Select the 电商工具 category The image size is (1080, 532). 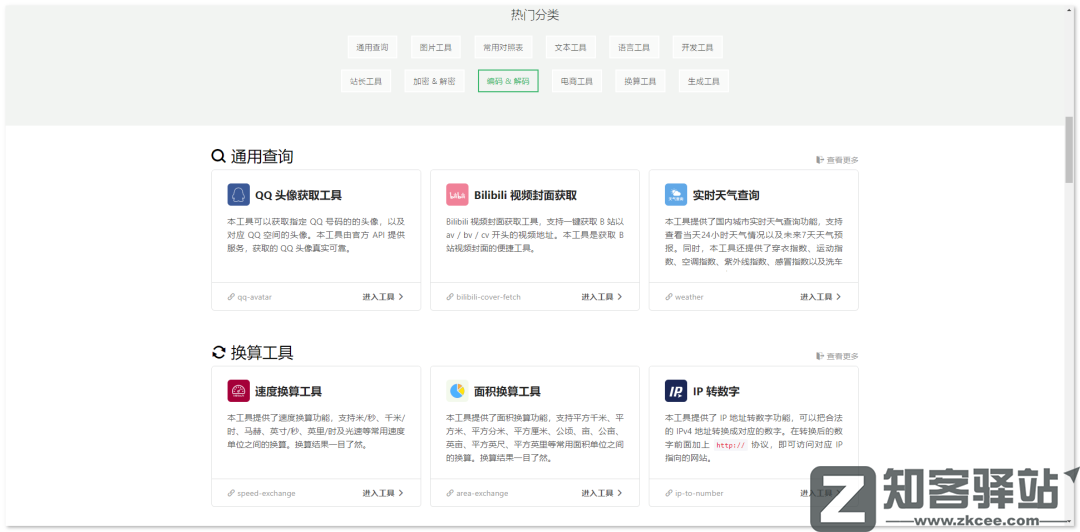(577, 81)
